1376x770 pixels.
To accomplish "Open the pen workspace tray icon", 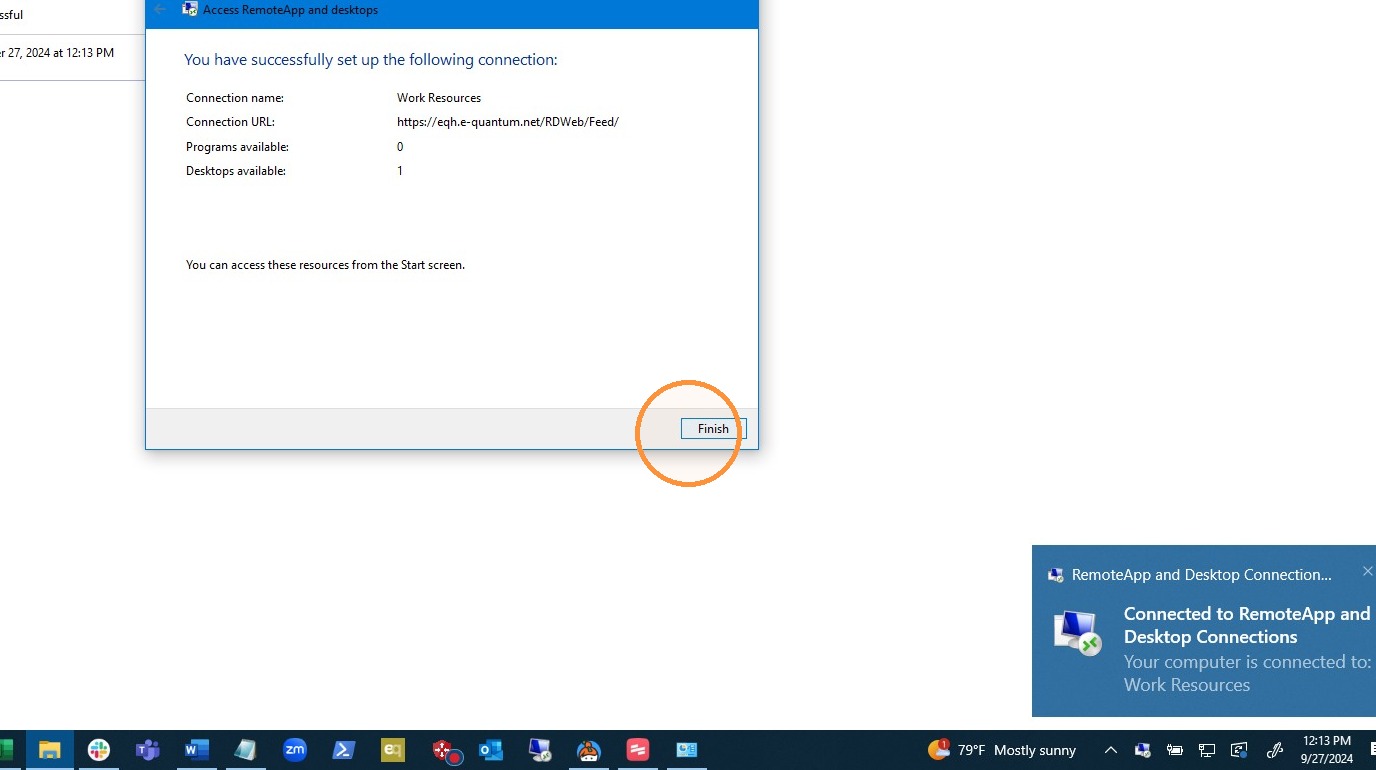I will tap(1275, 750).
